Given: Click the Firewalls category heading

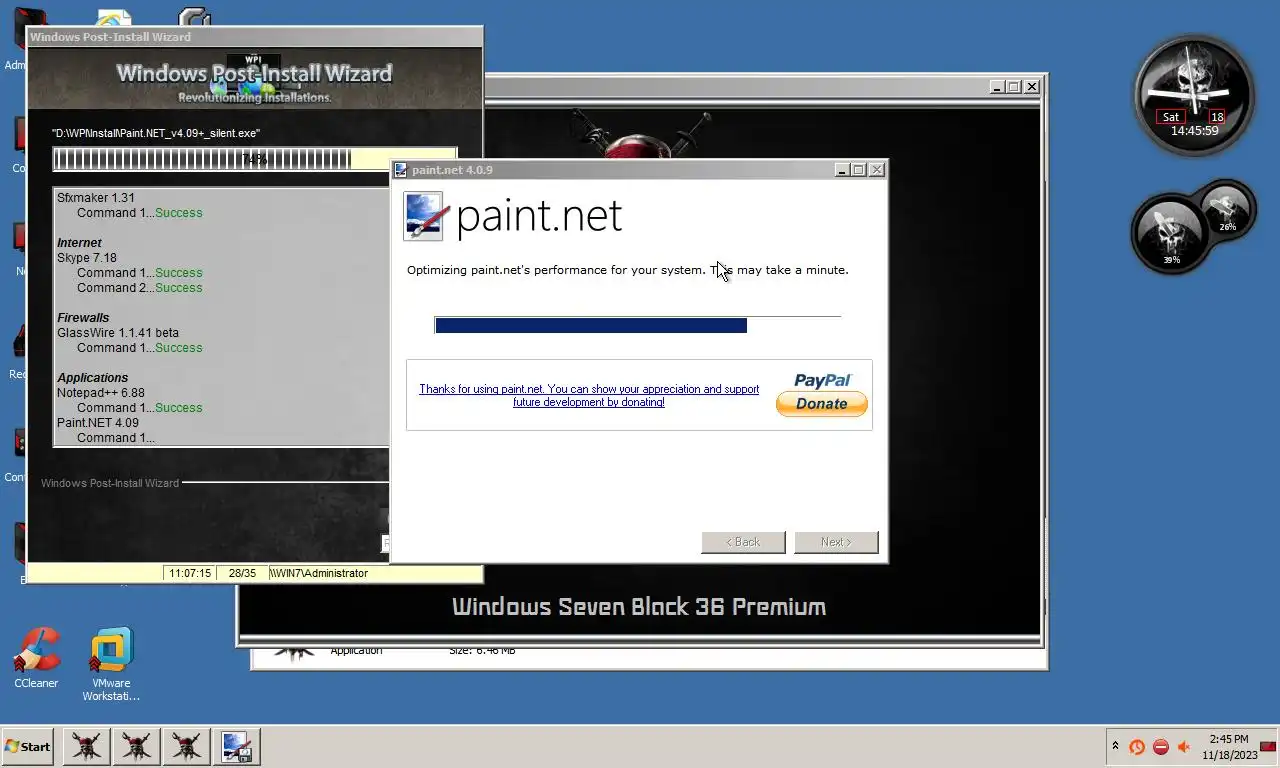Looking at the screenshot, I should (83, 318).
